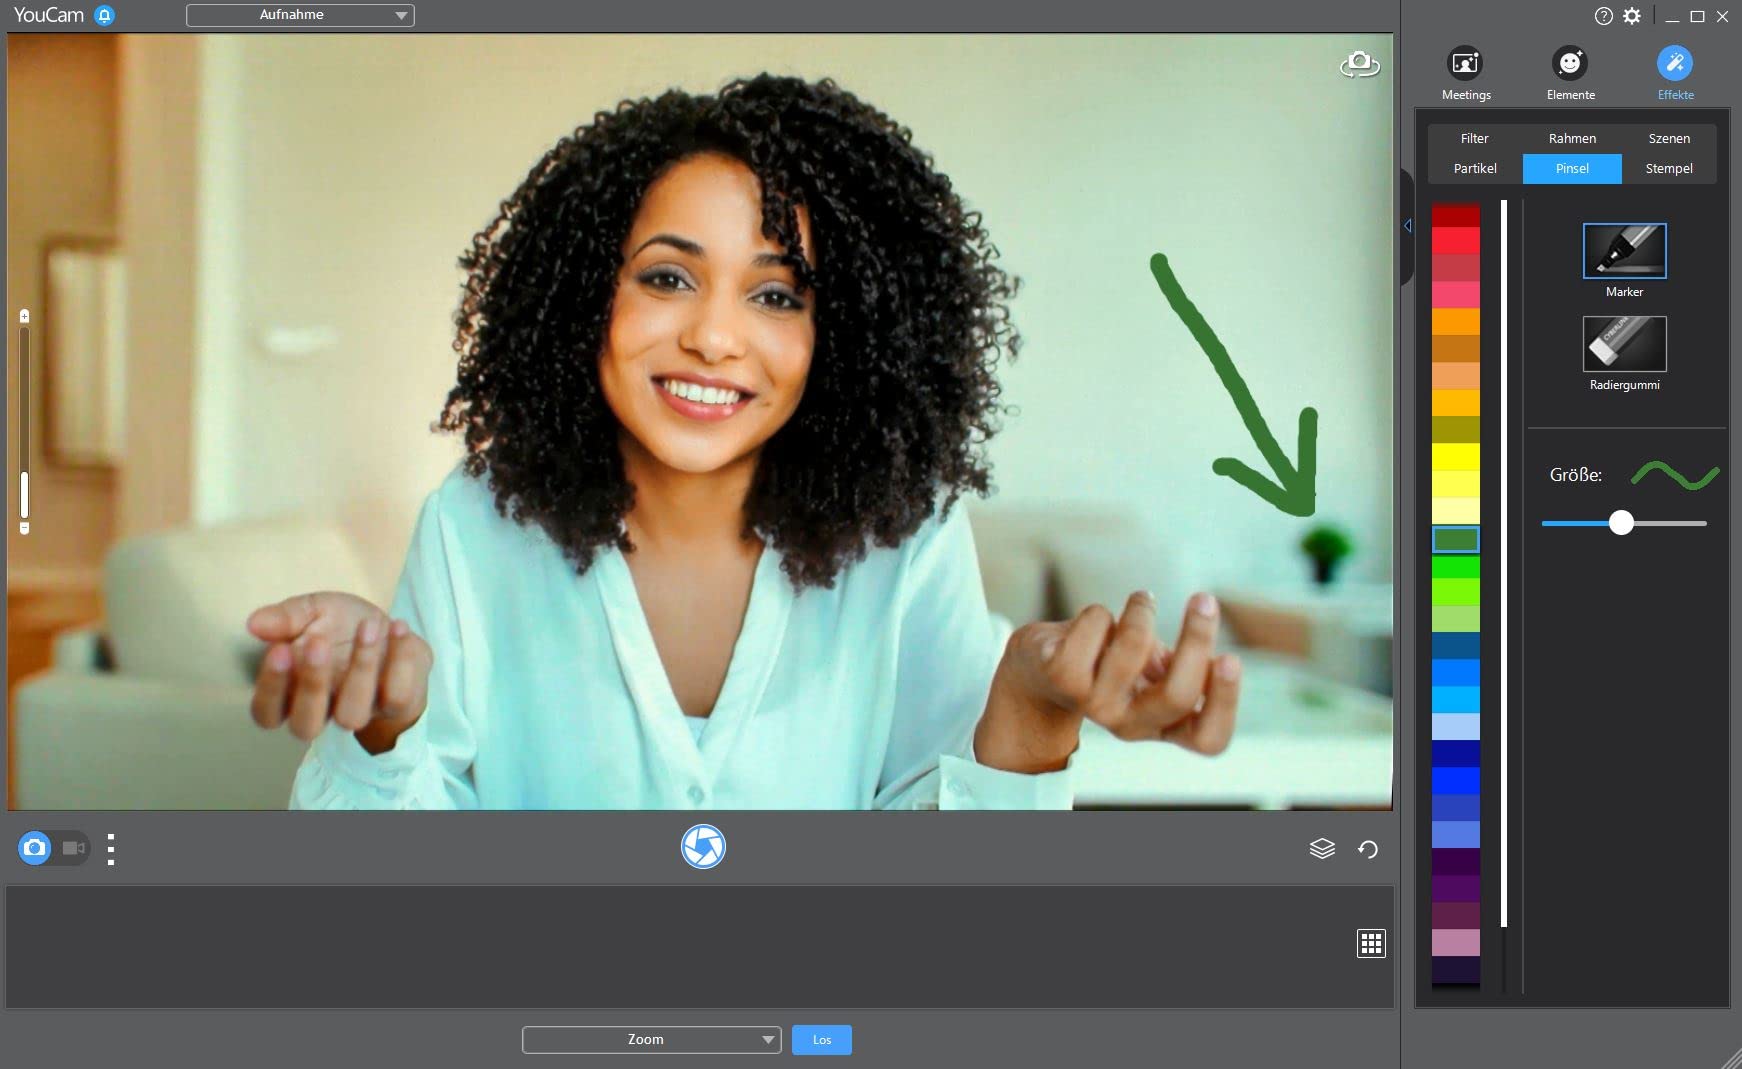Click the undo reset arrow icon

coord(1368,849)
